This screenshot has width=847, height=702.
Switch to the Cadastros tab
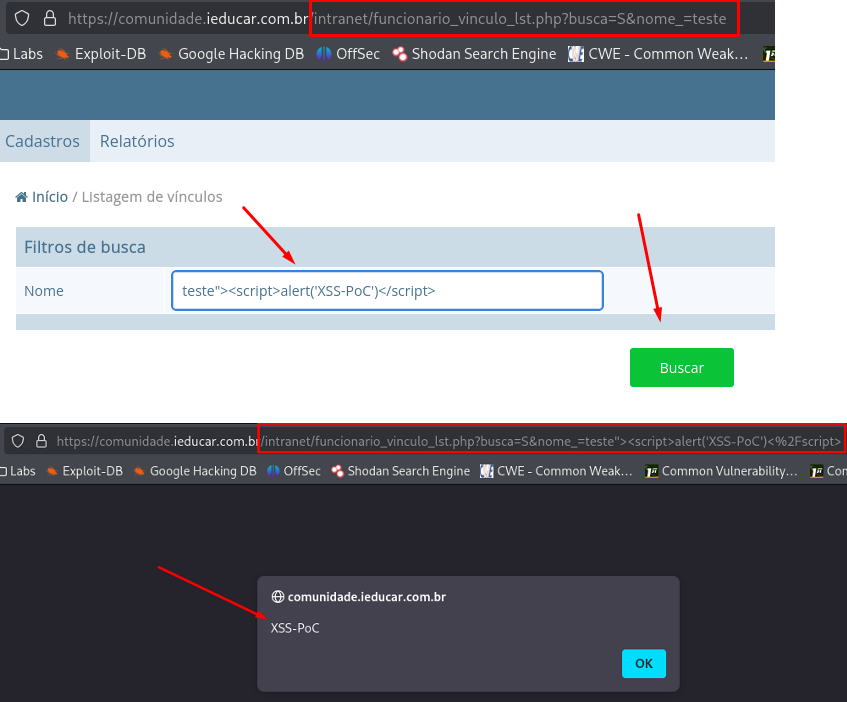43,141
